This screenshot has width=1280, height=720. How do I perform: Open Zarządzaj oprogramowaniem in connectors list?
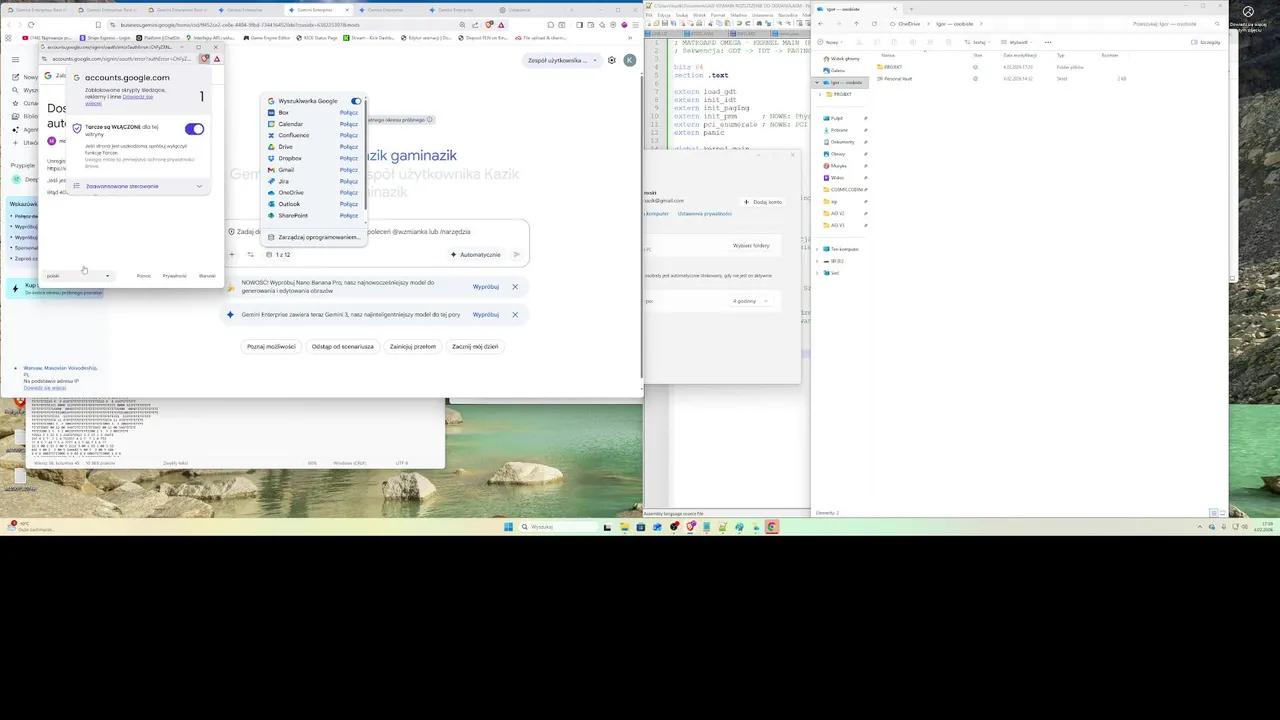pos(314,237)
